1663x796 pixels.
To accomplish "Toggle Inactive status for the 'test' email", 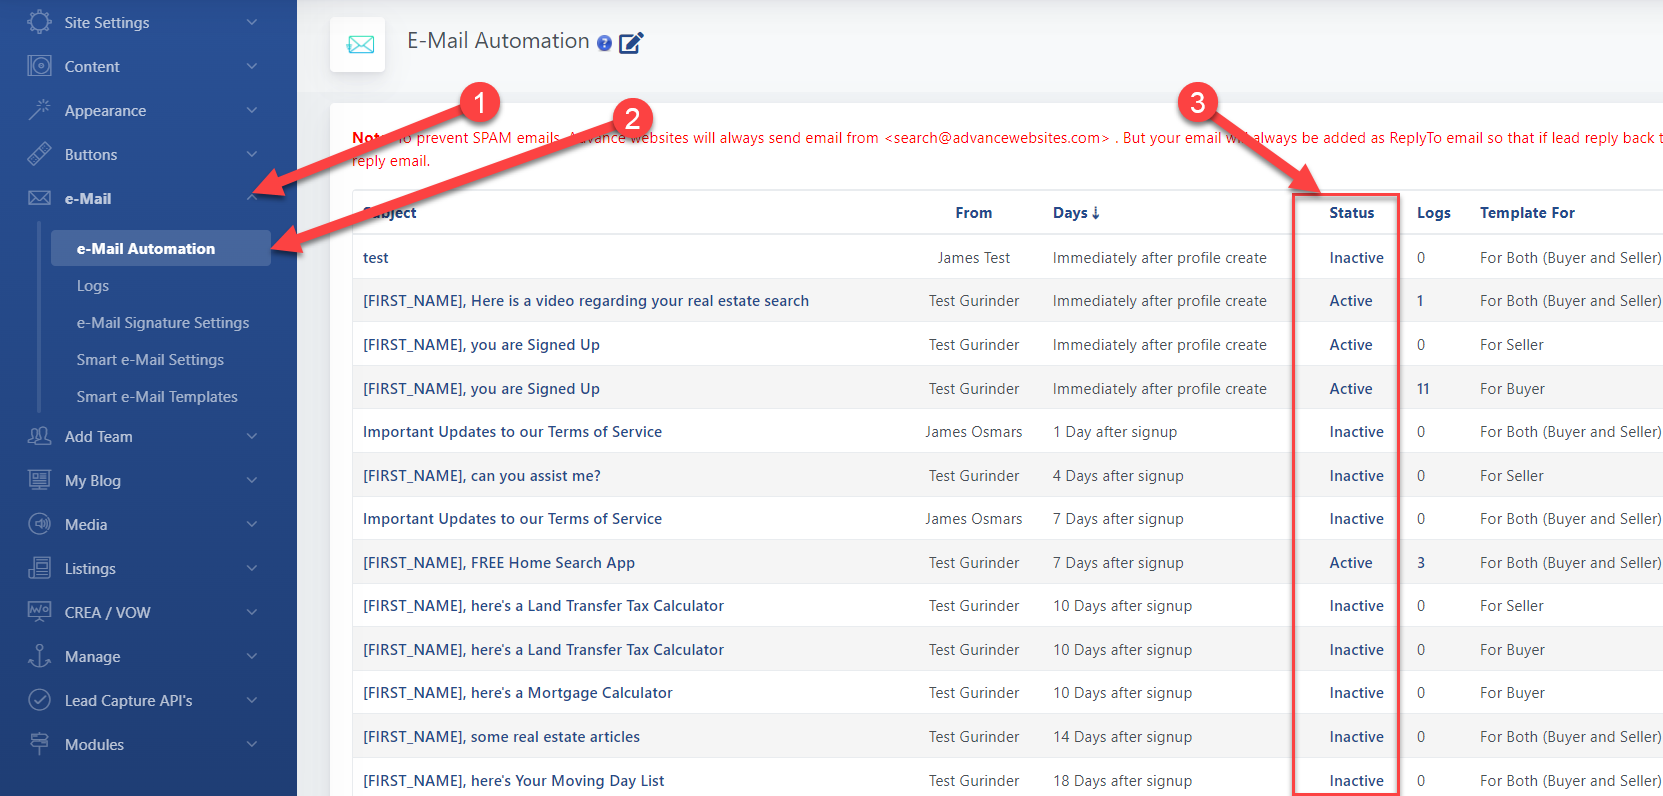I will click(x=1356, y=258).
